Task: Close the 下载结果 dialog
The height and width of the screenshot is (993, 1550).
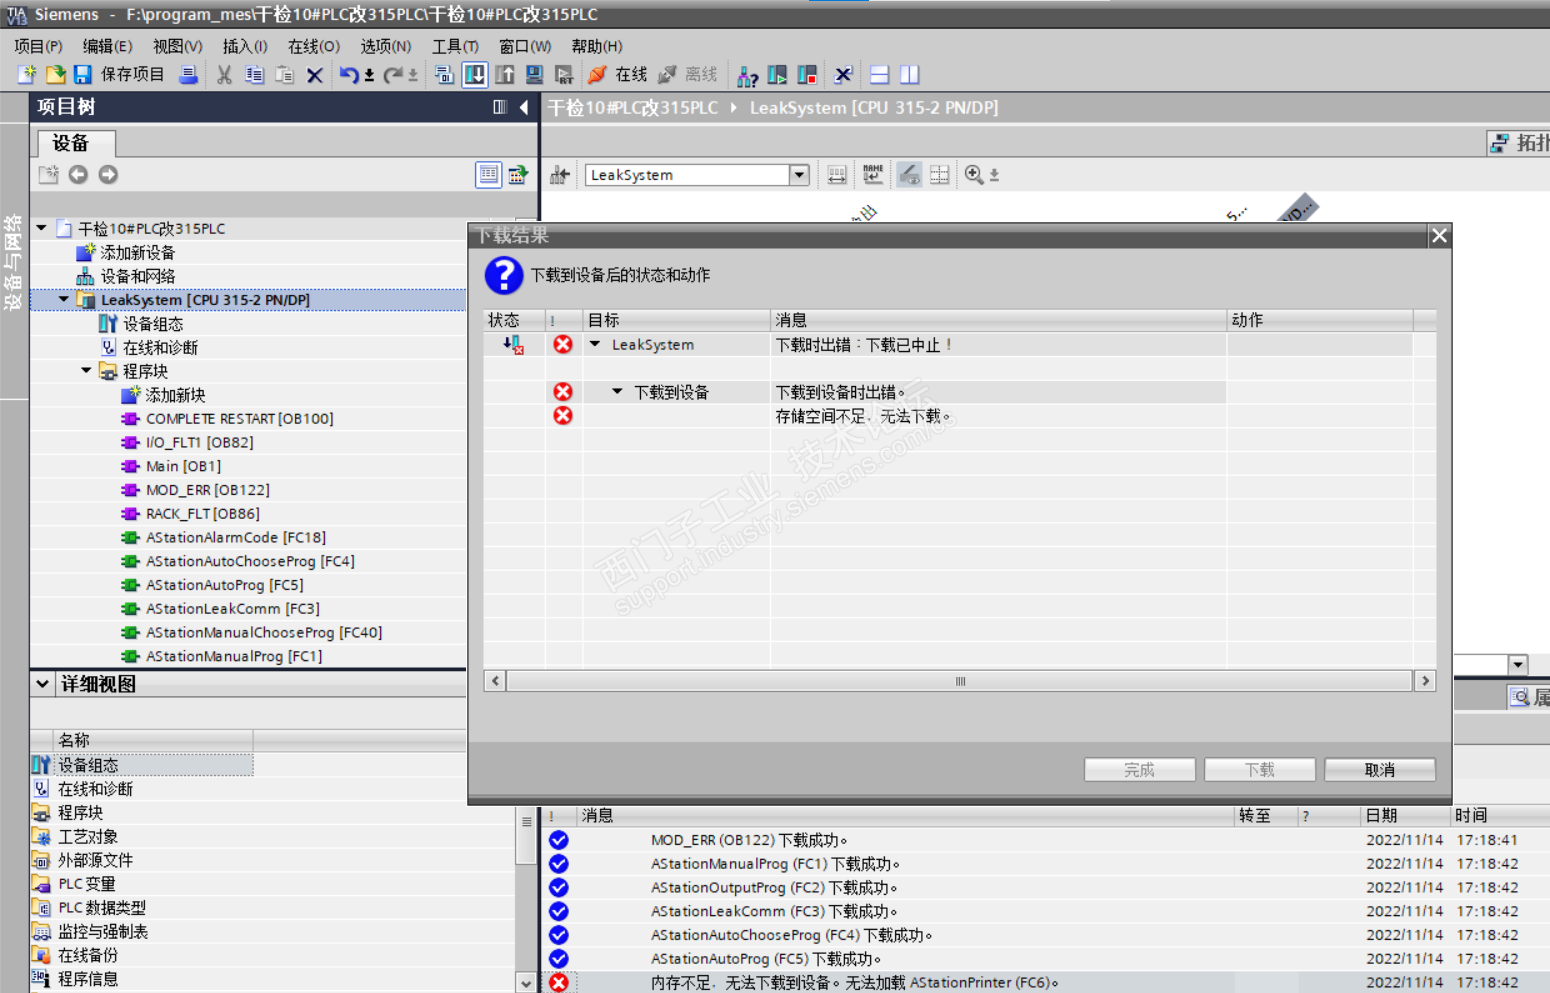Action: [x=1439, y=235]
